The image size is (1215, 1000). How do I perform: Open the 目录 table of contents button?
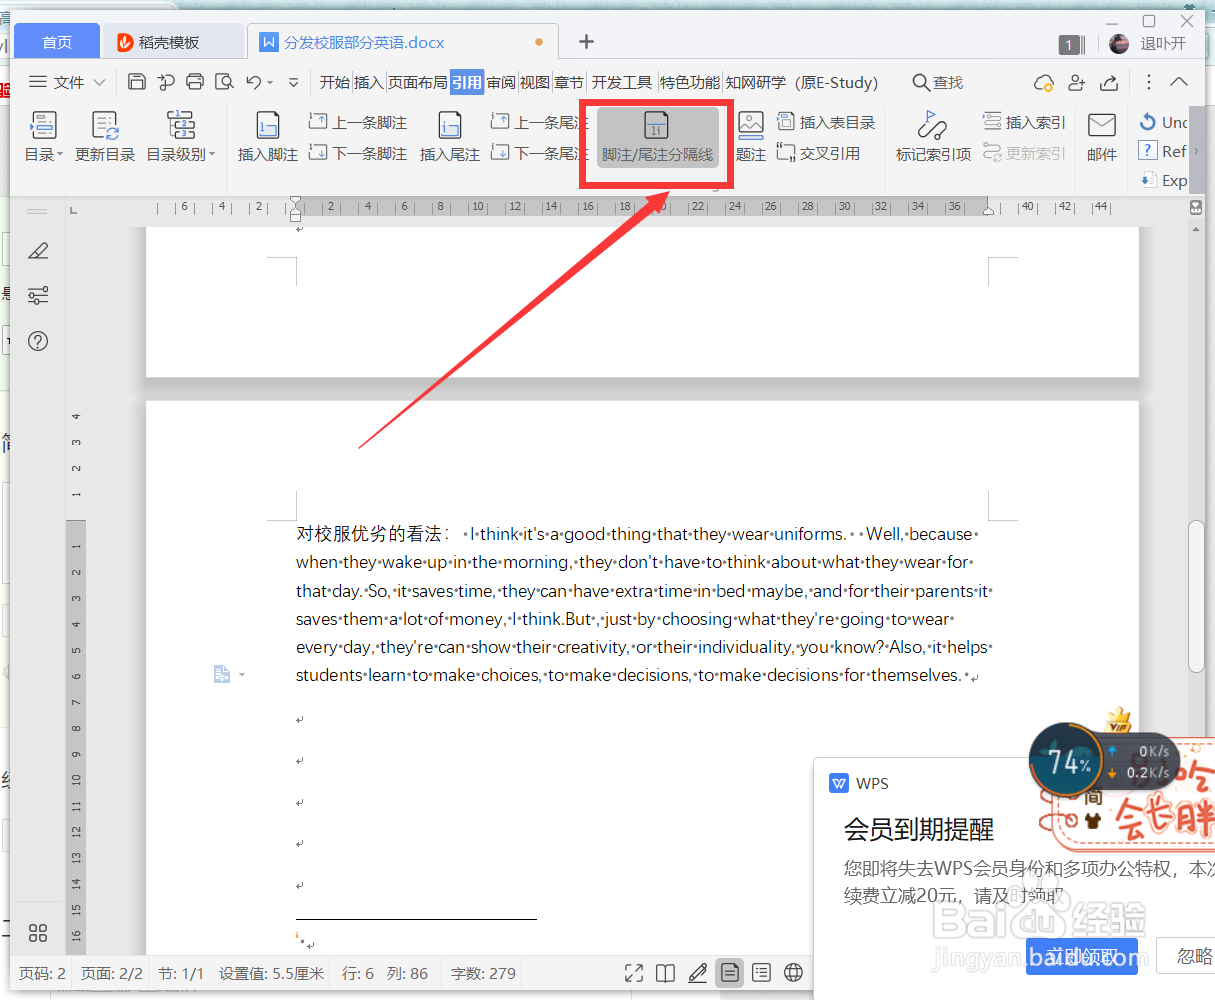point(44,136)
